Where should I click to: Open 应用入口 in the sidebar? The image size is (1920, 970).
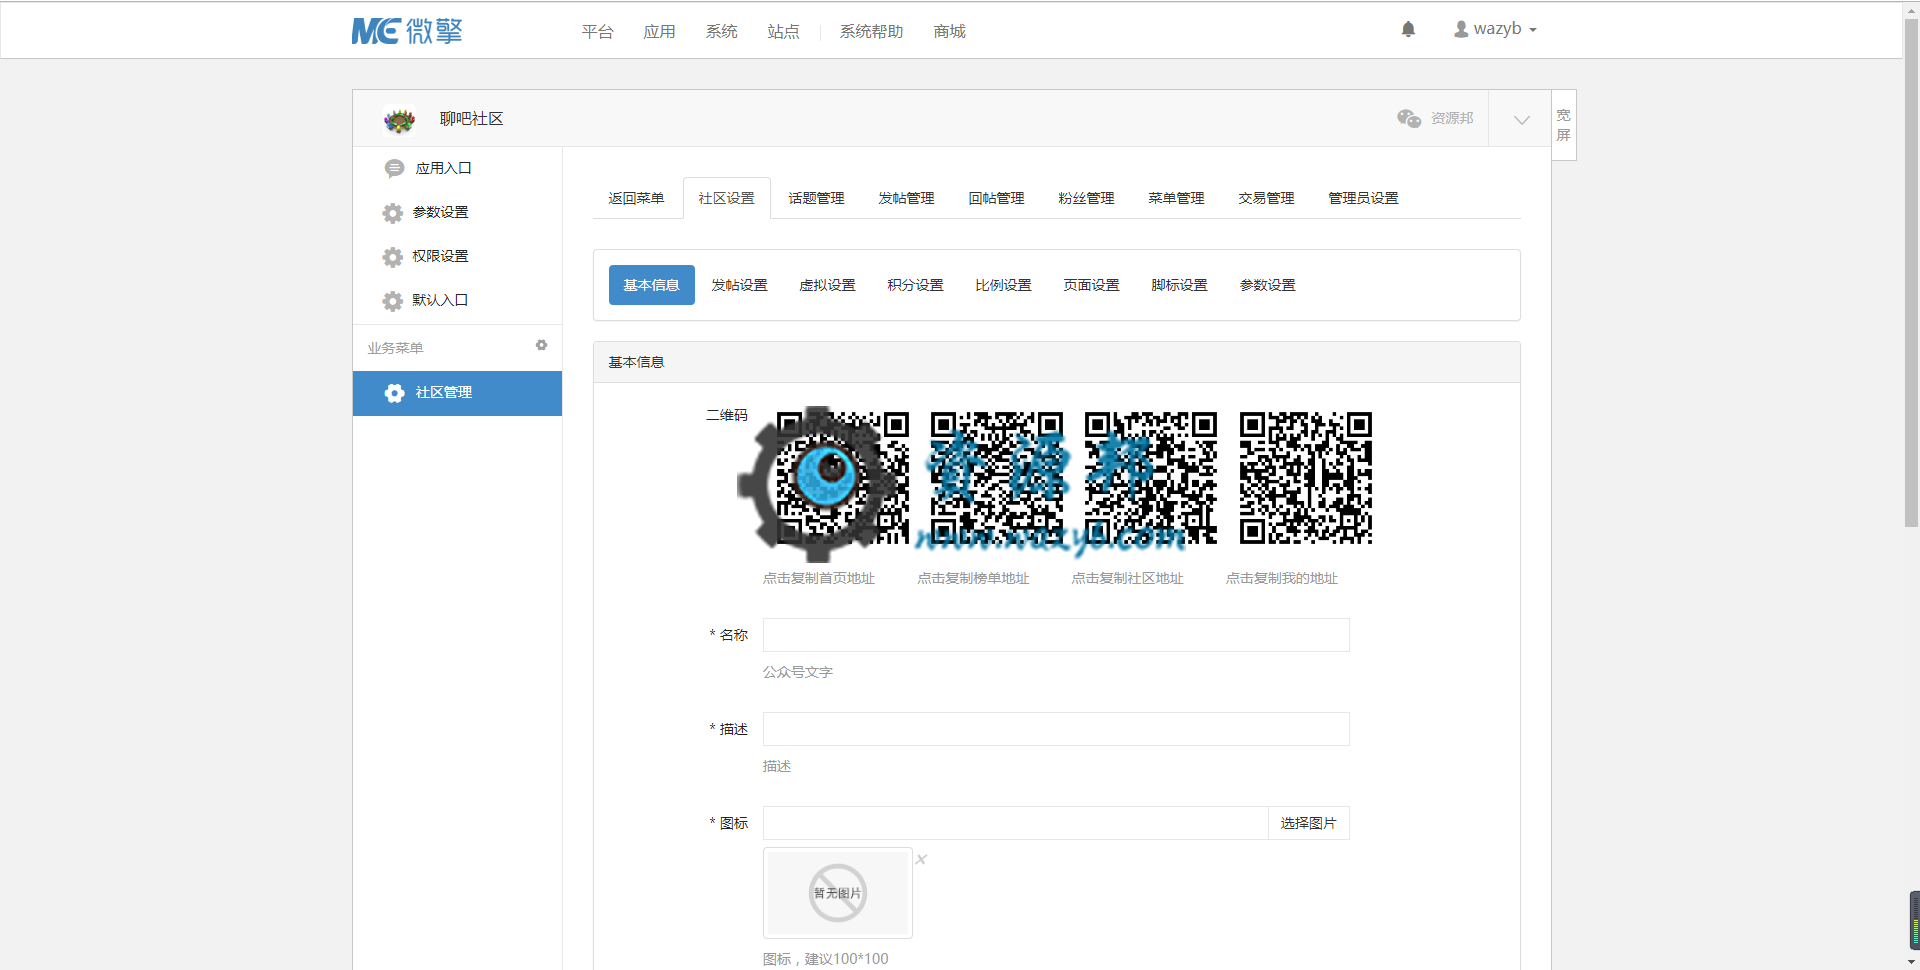point(457,168)
